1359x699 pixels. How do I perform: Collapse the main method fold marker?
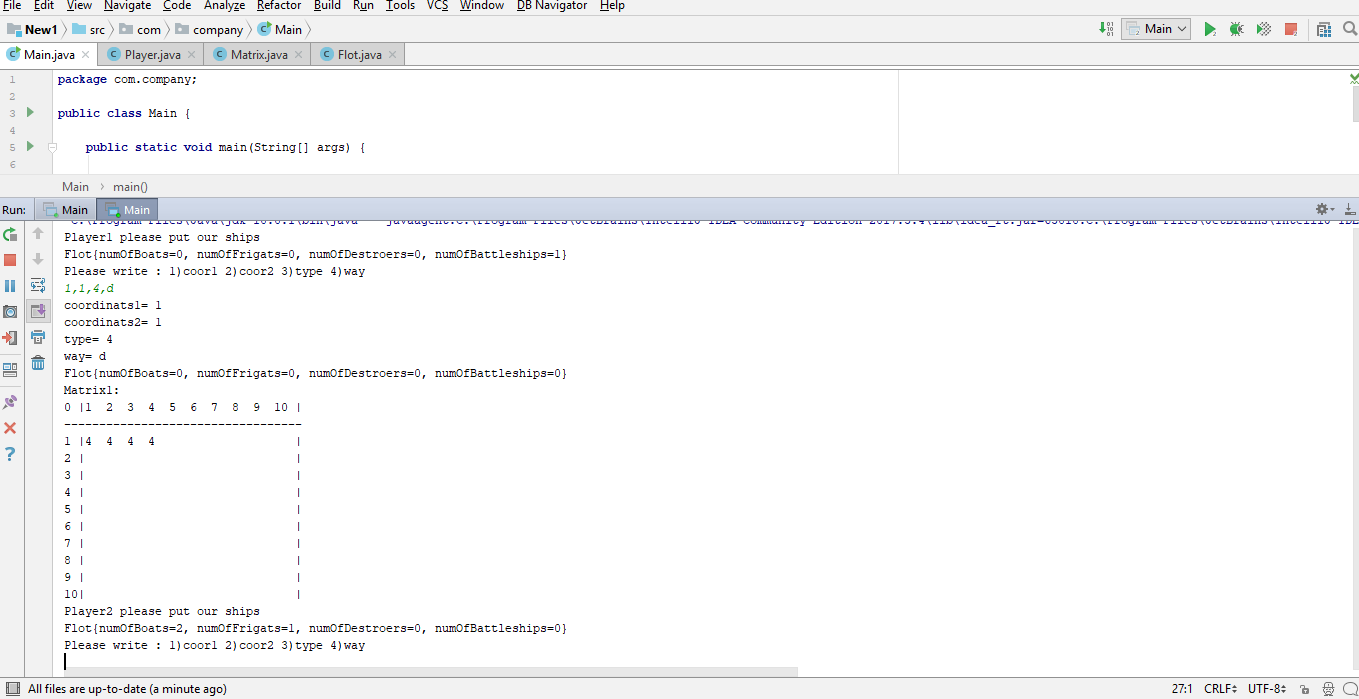(52, 147)
